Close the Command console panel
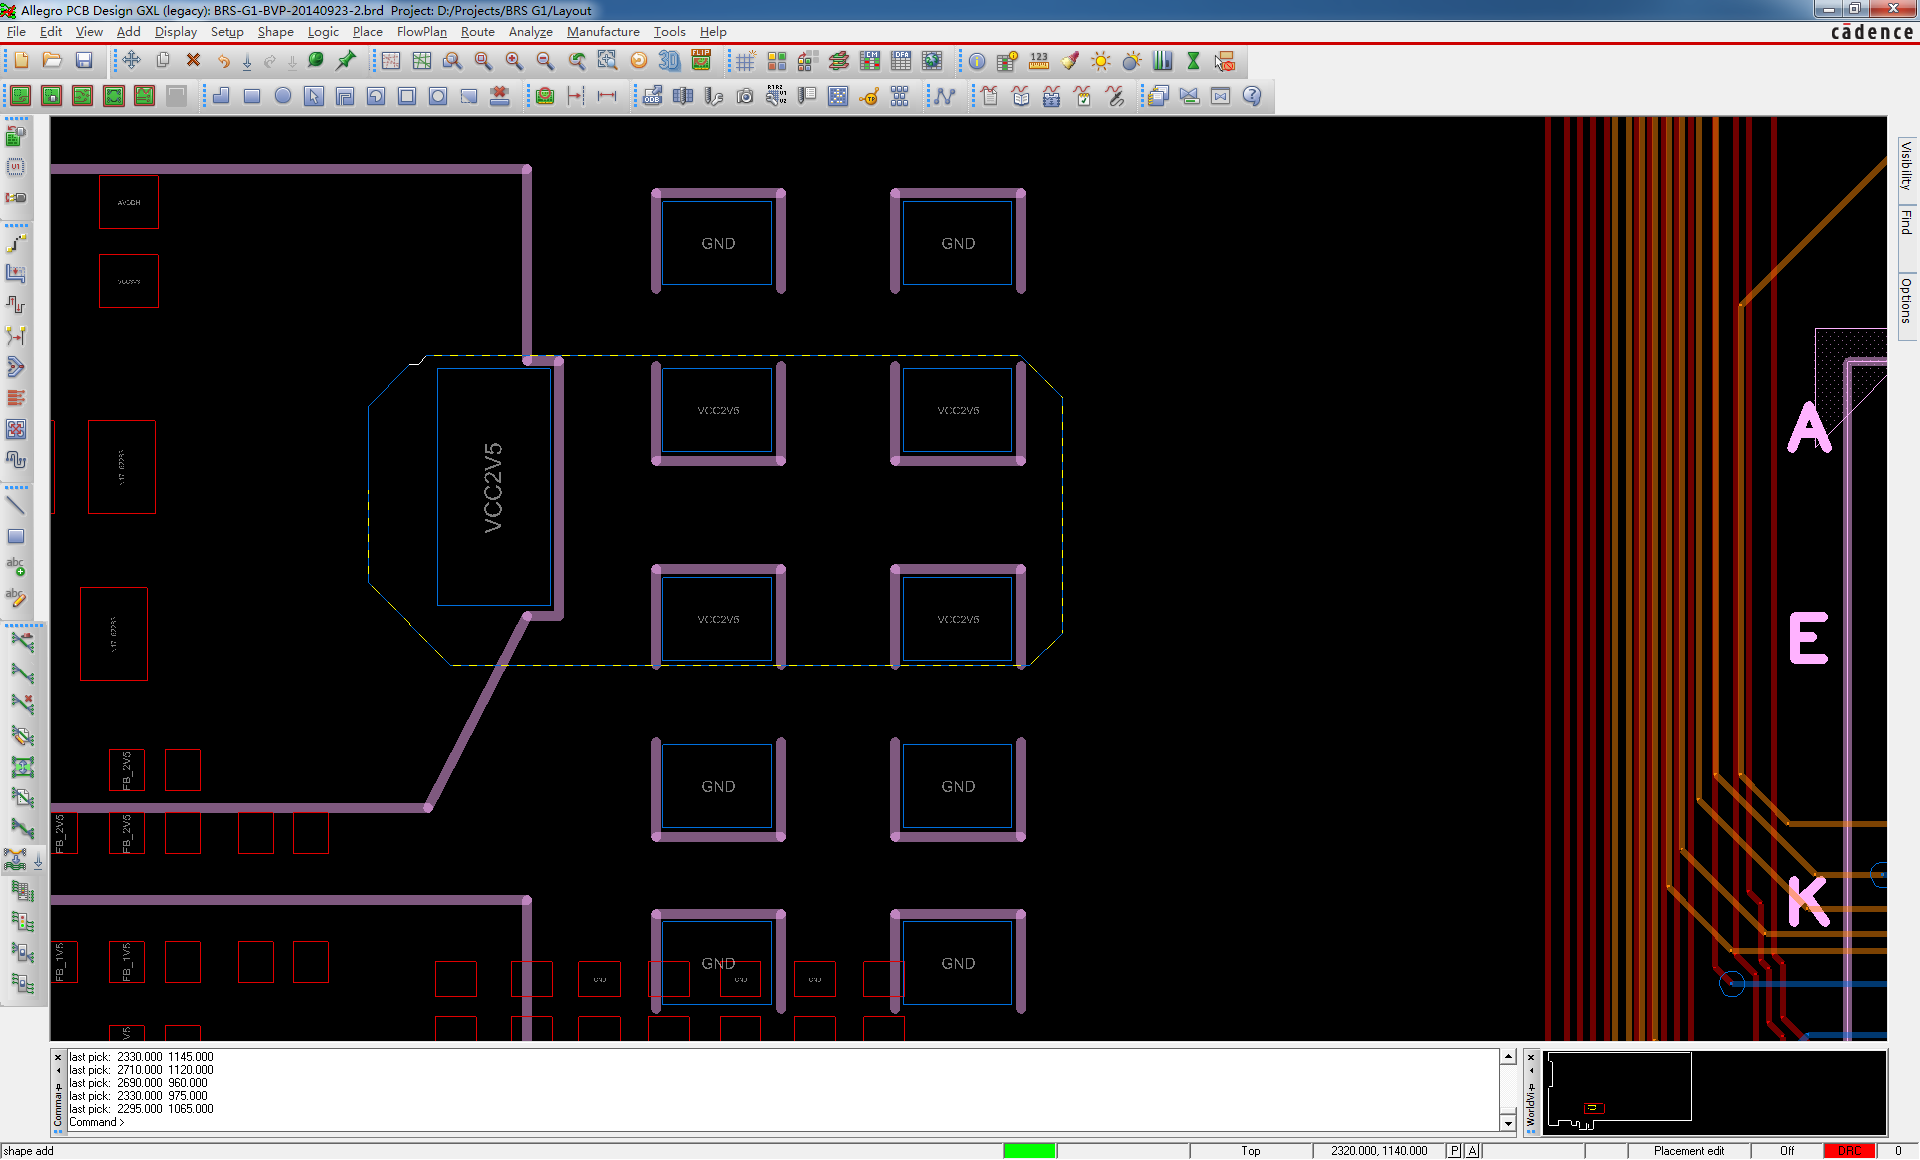This screenshot has width=1920, height=1160. tap(58, 1057)
